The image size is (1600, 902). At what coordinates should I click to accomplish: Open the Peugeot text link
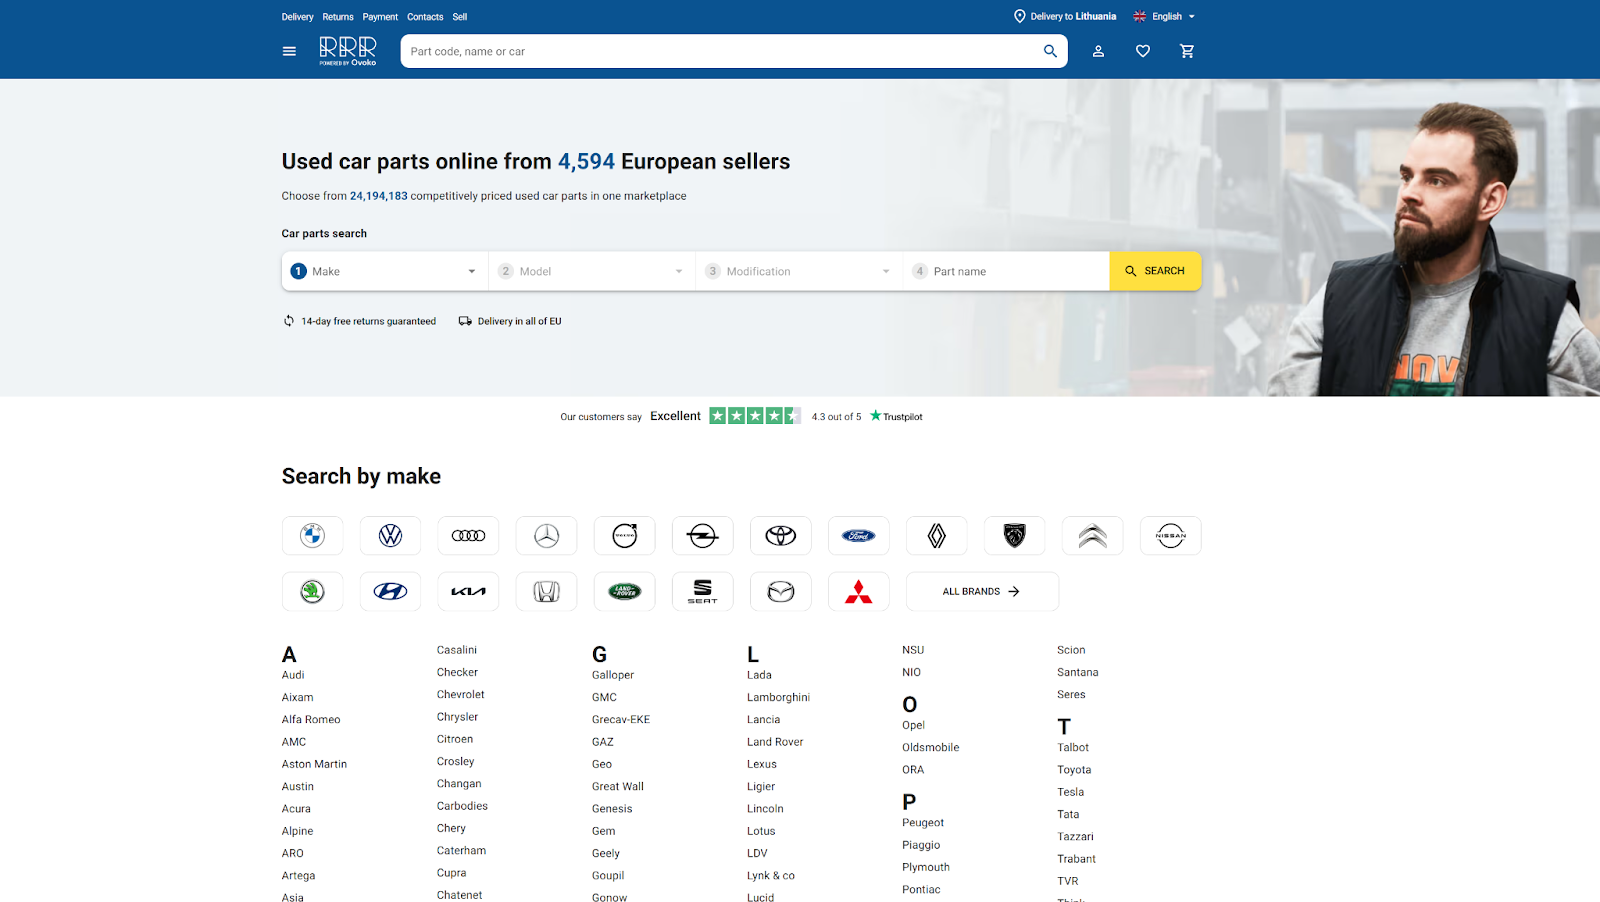pyautogui.click(x=923, y=823)
